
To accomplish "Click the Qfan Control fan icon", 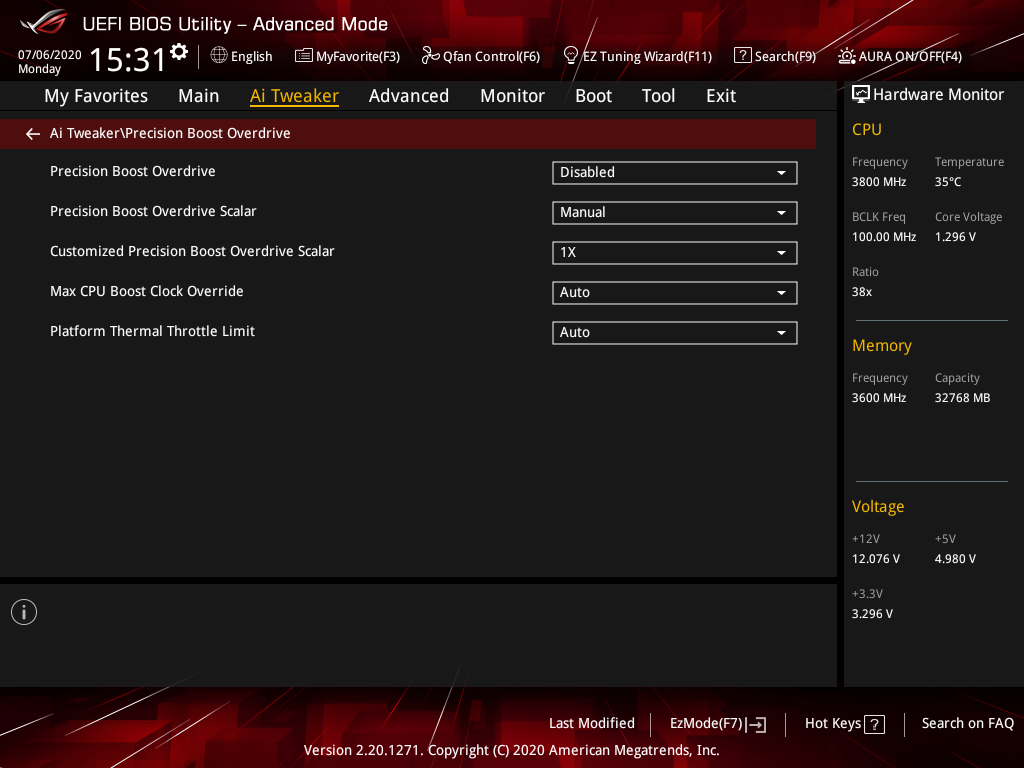I will click(x=430, y=56).
